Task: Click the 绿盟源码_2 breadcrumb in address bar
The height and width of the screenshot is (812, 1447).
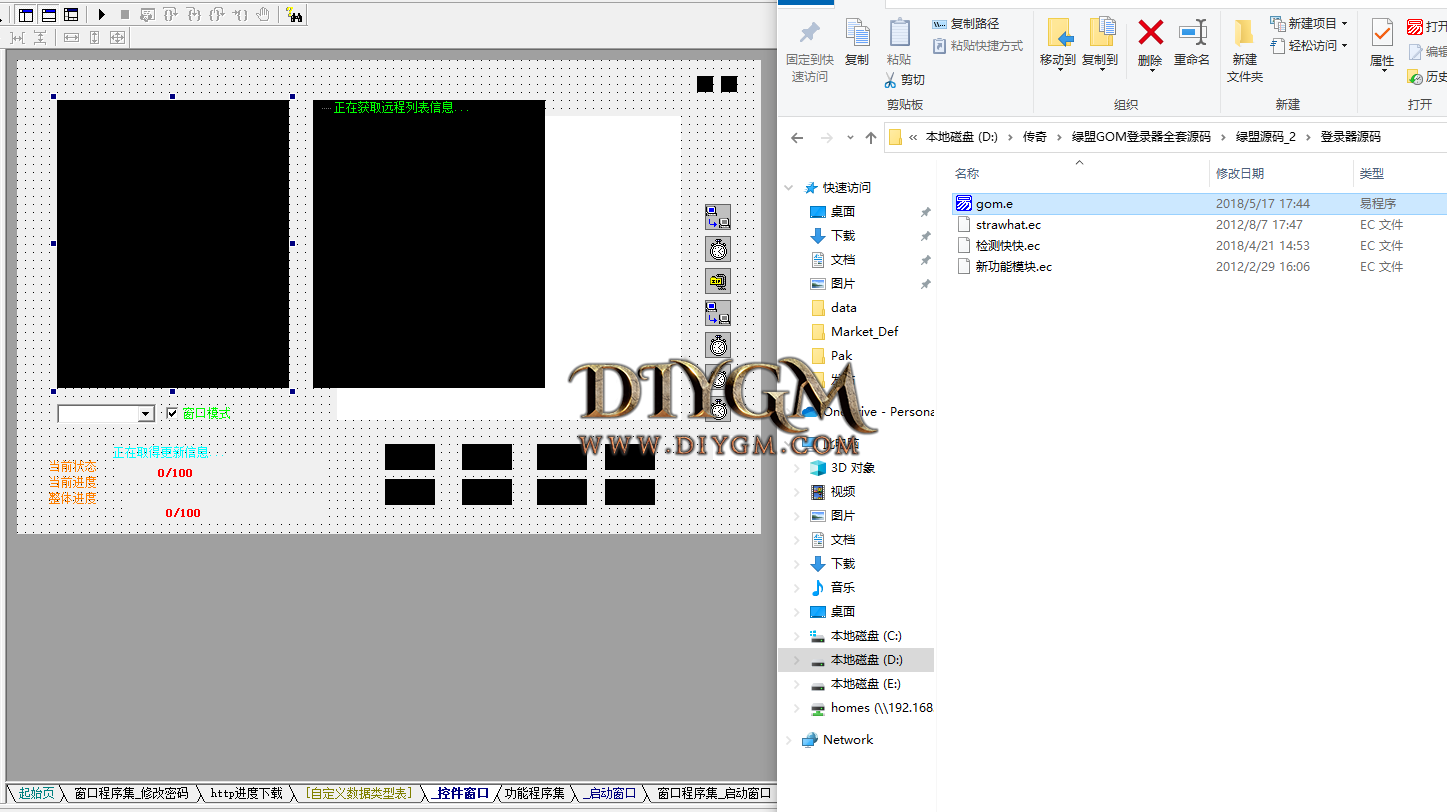Action: point(1265,137)
